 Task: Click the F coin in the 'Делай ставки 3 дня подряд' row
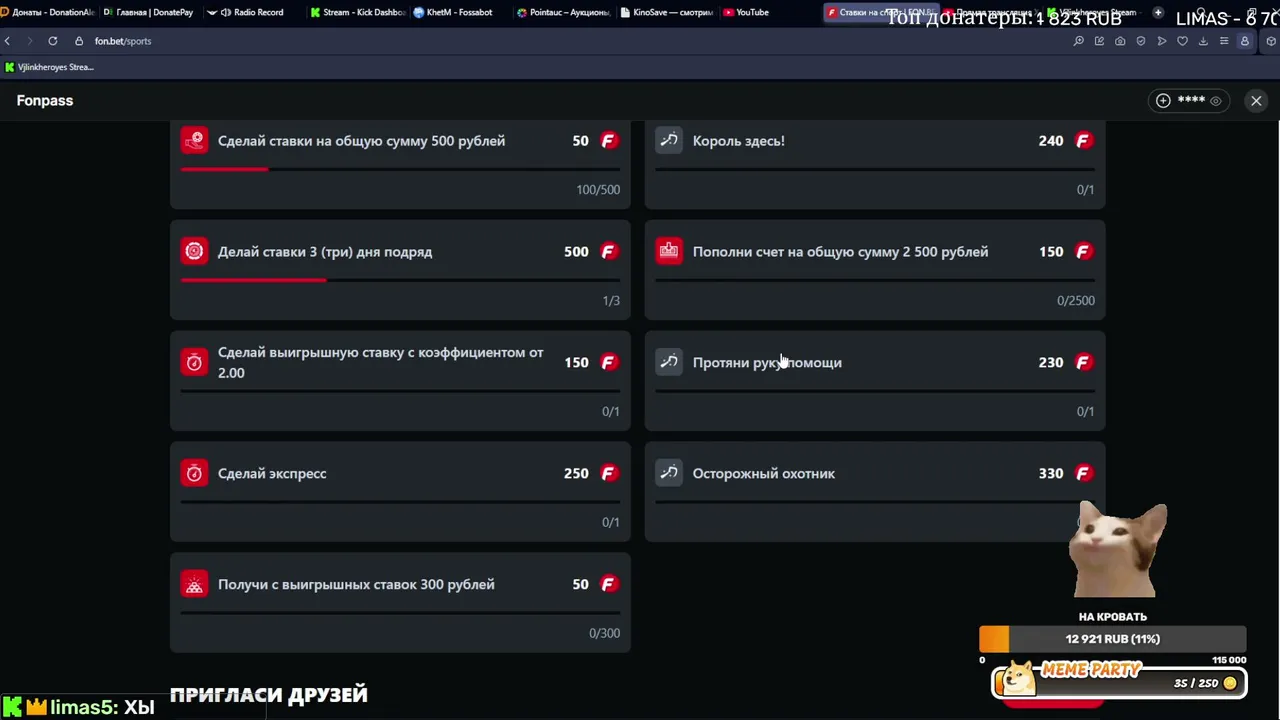coord(608,252)
